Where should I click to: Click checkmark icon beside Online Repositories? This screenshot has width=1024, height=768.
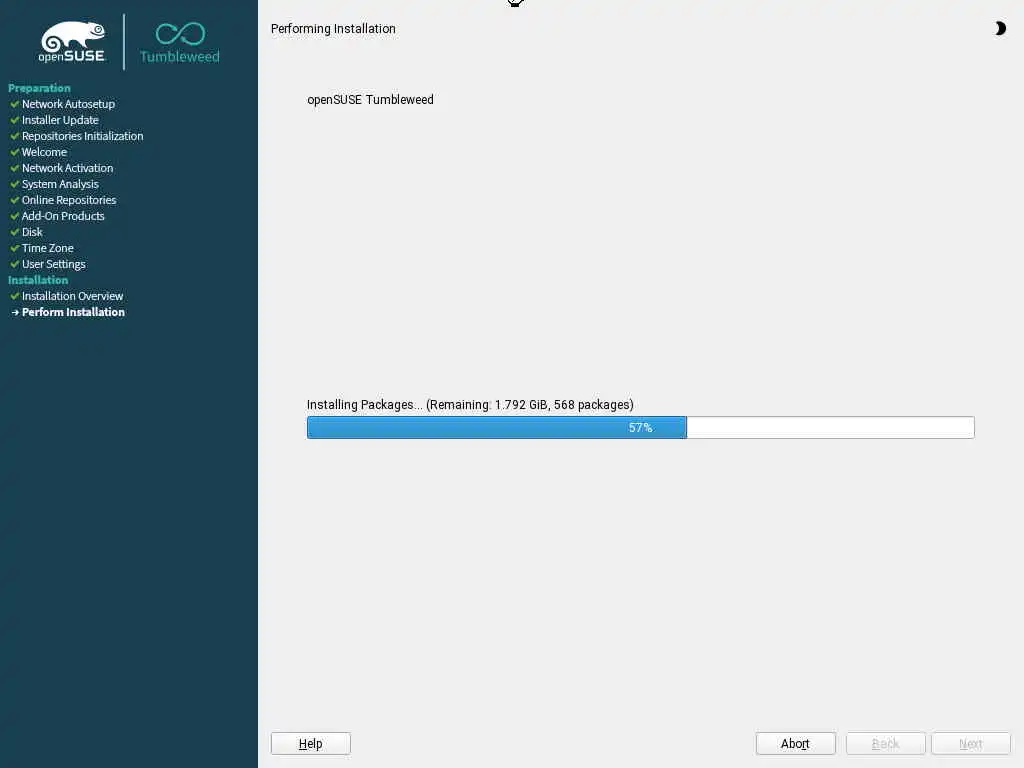pos(14,200)
